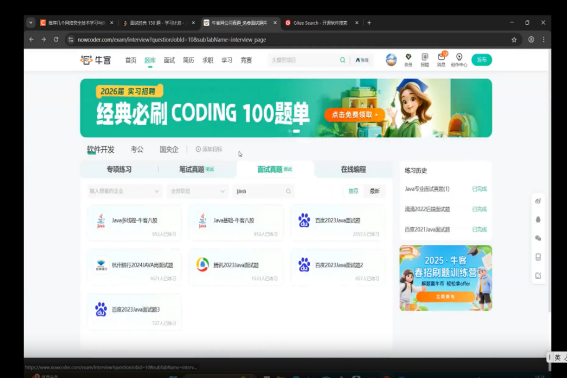The width and height of the screenshot is (567, 378).
Task: Expand the 全部职位 position dropdown
Action: coord(197,191)
